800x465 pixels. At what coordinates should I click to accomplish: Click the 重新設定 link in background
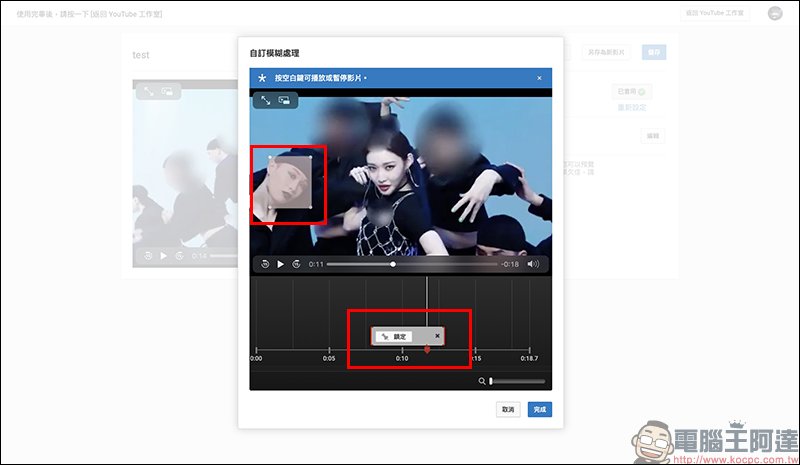coord(632,107)
